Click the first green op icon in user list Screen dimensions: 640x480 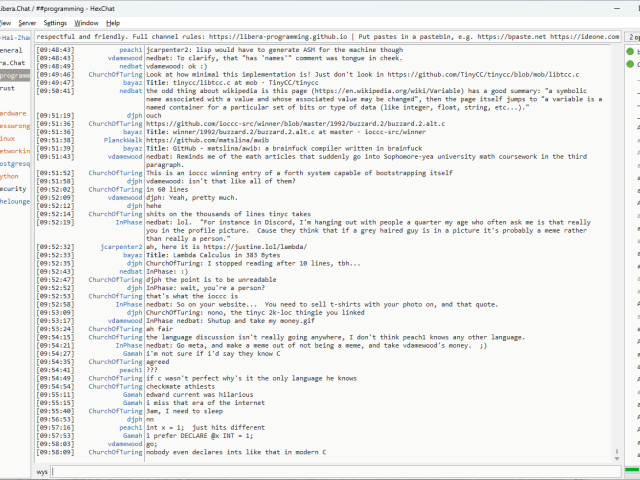[630, 50]
